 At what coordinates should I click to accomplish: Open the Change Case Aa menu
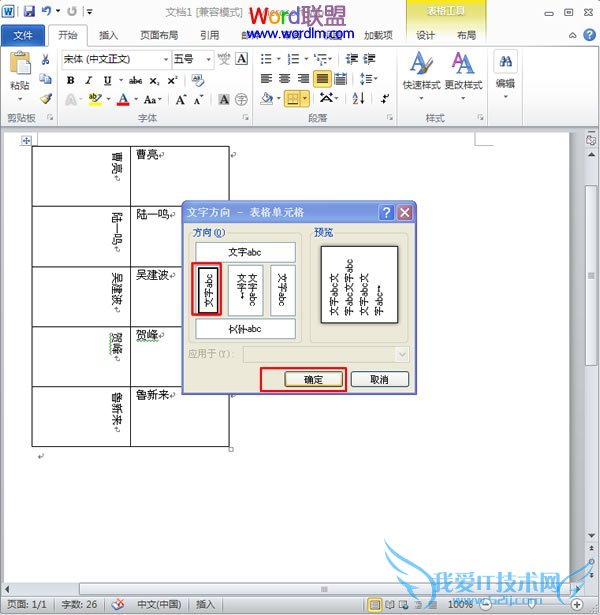(x=152, y=100)
